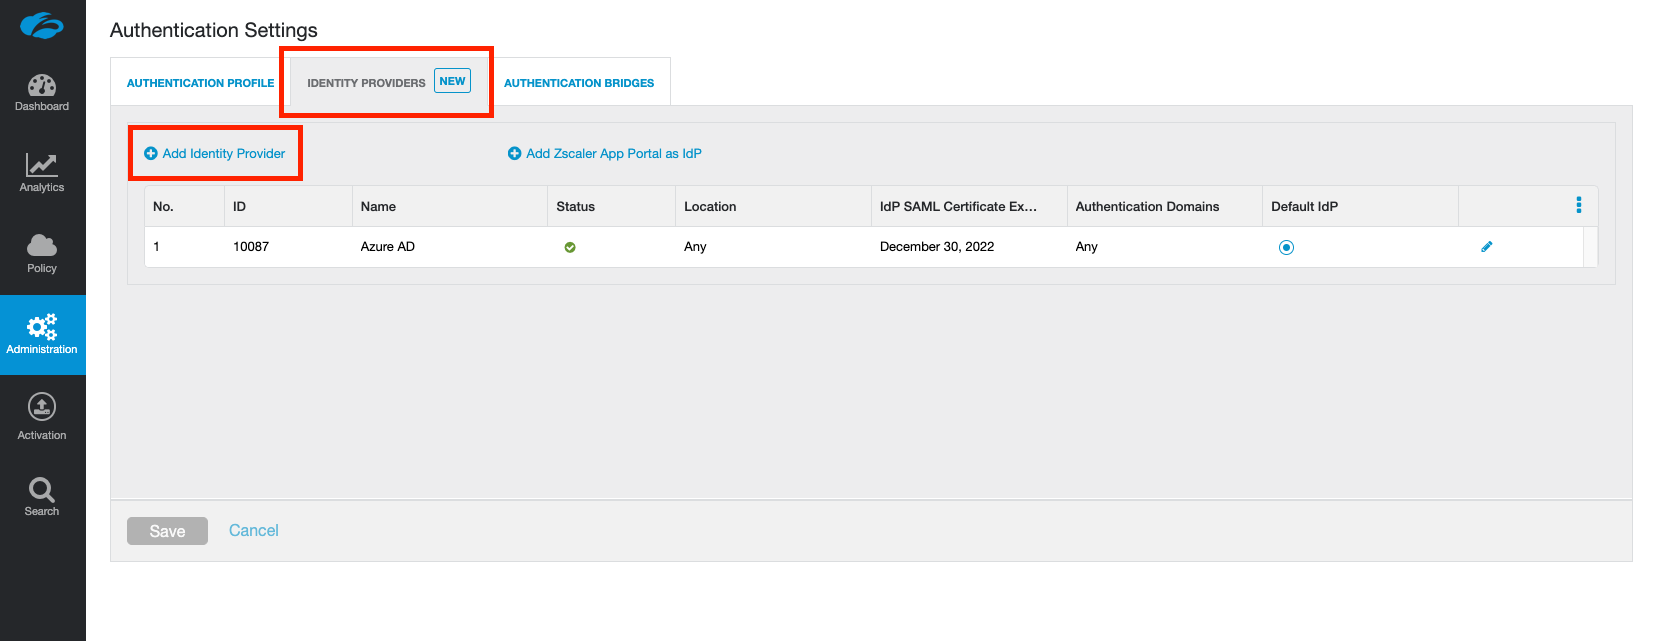Image resolution: width=1653 pixels, height=641 pixels.
Task: Click the Zscaler logo icon
Action: tap(42, 25)
